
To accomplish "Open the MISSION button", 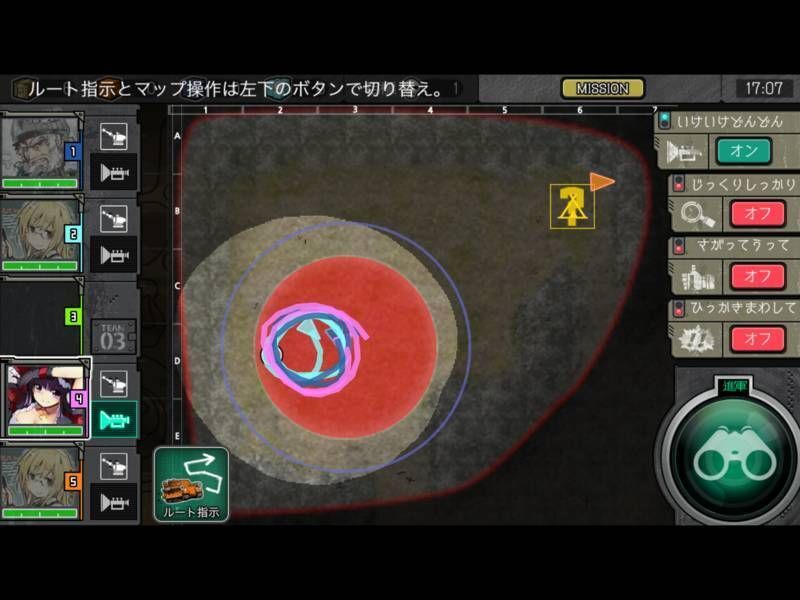I will [x=603, y=89].
